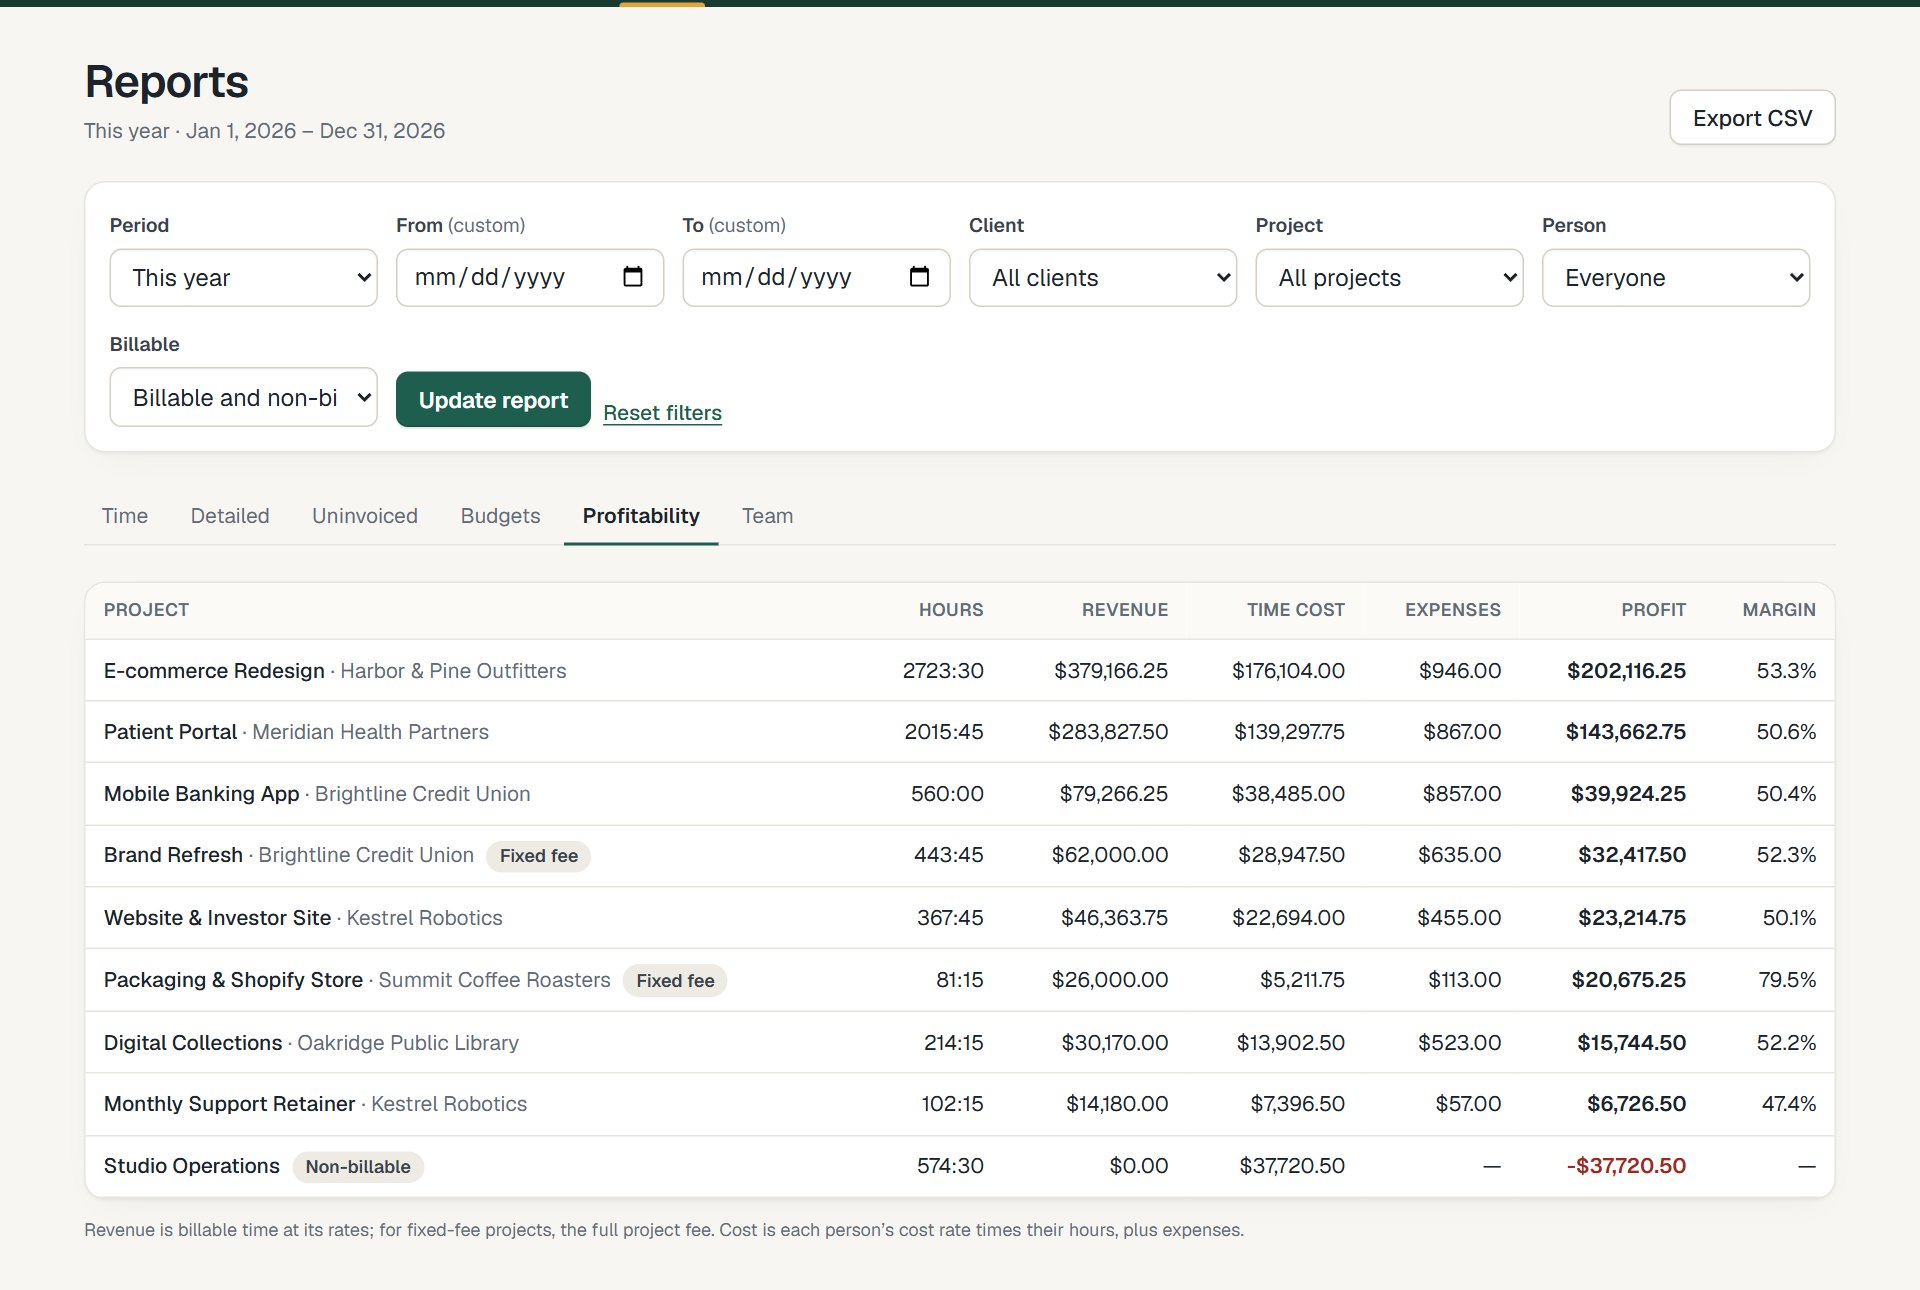Click the PROFIT column header
1920x1290 pixels.
tap(1653, 610)
